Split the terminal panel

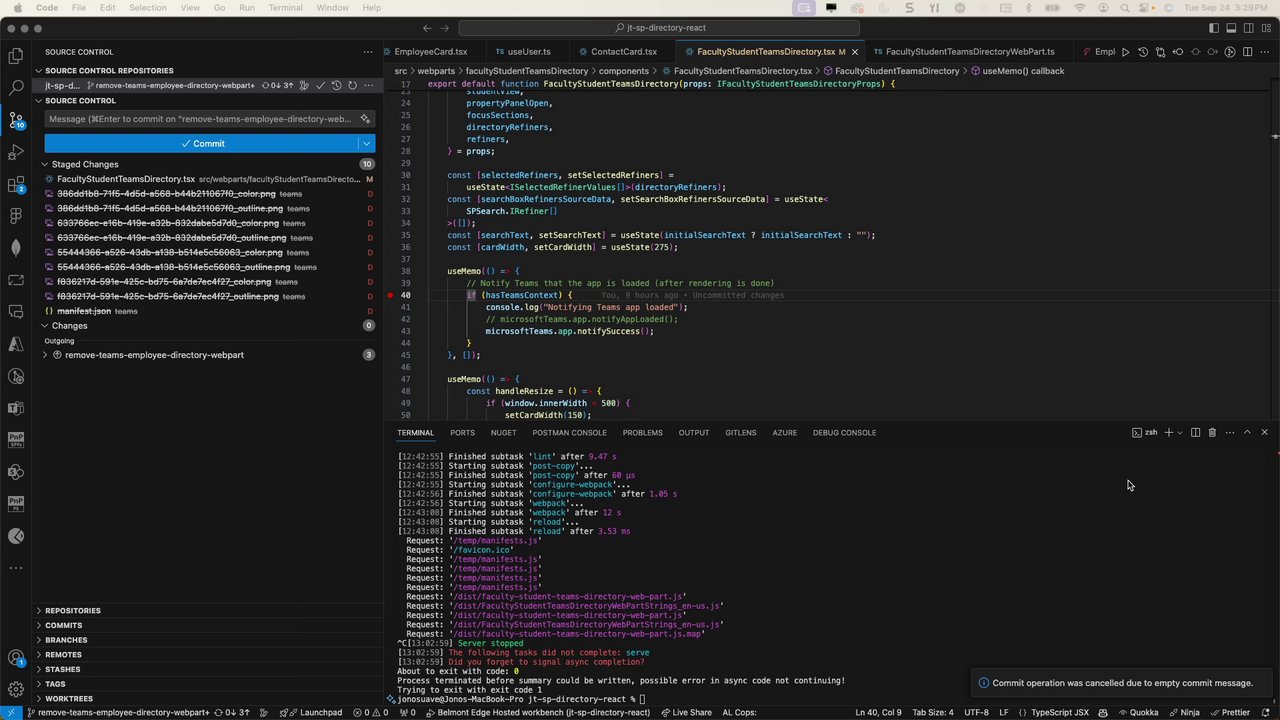tap(1195, 432)
